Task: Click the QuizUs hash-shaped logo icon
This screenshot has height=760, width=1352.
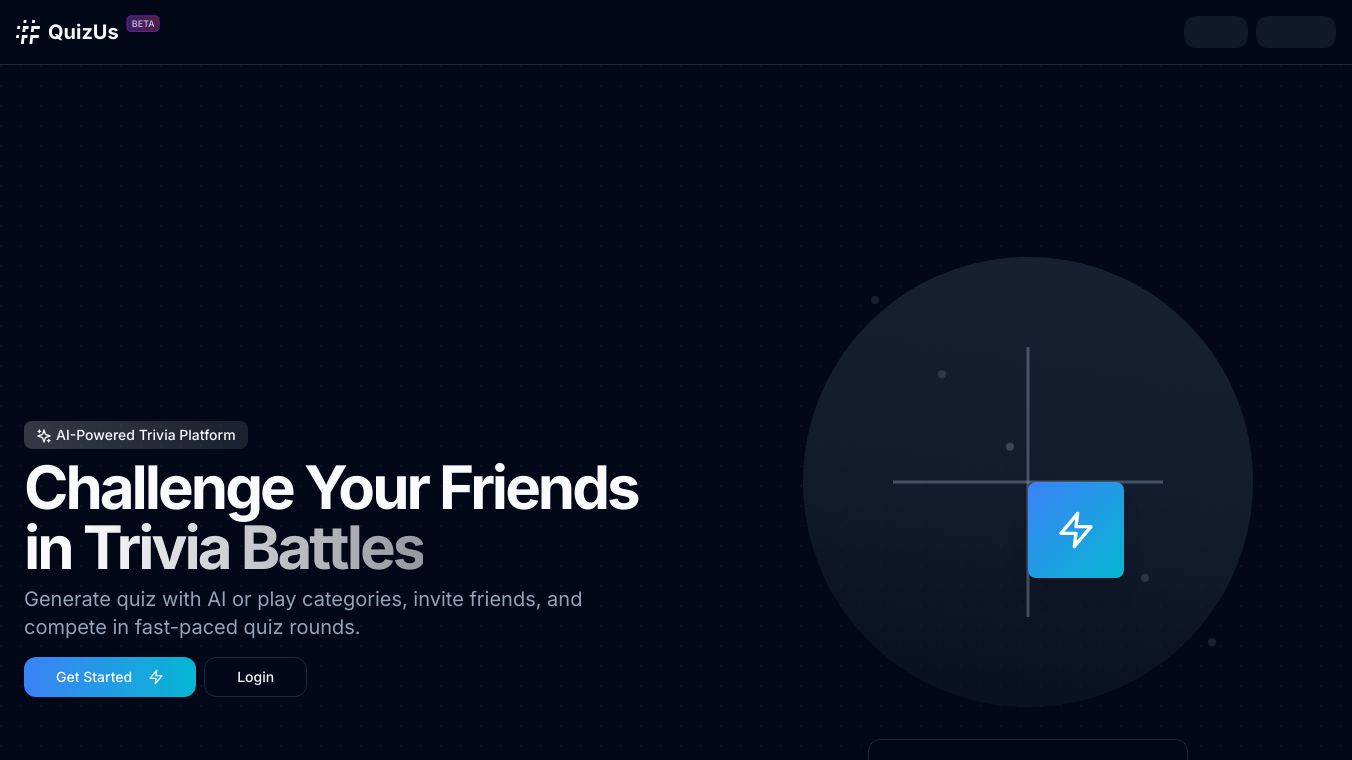Action: point(28,32)
